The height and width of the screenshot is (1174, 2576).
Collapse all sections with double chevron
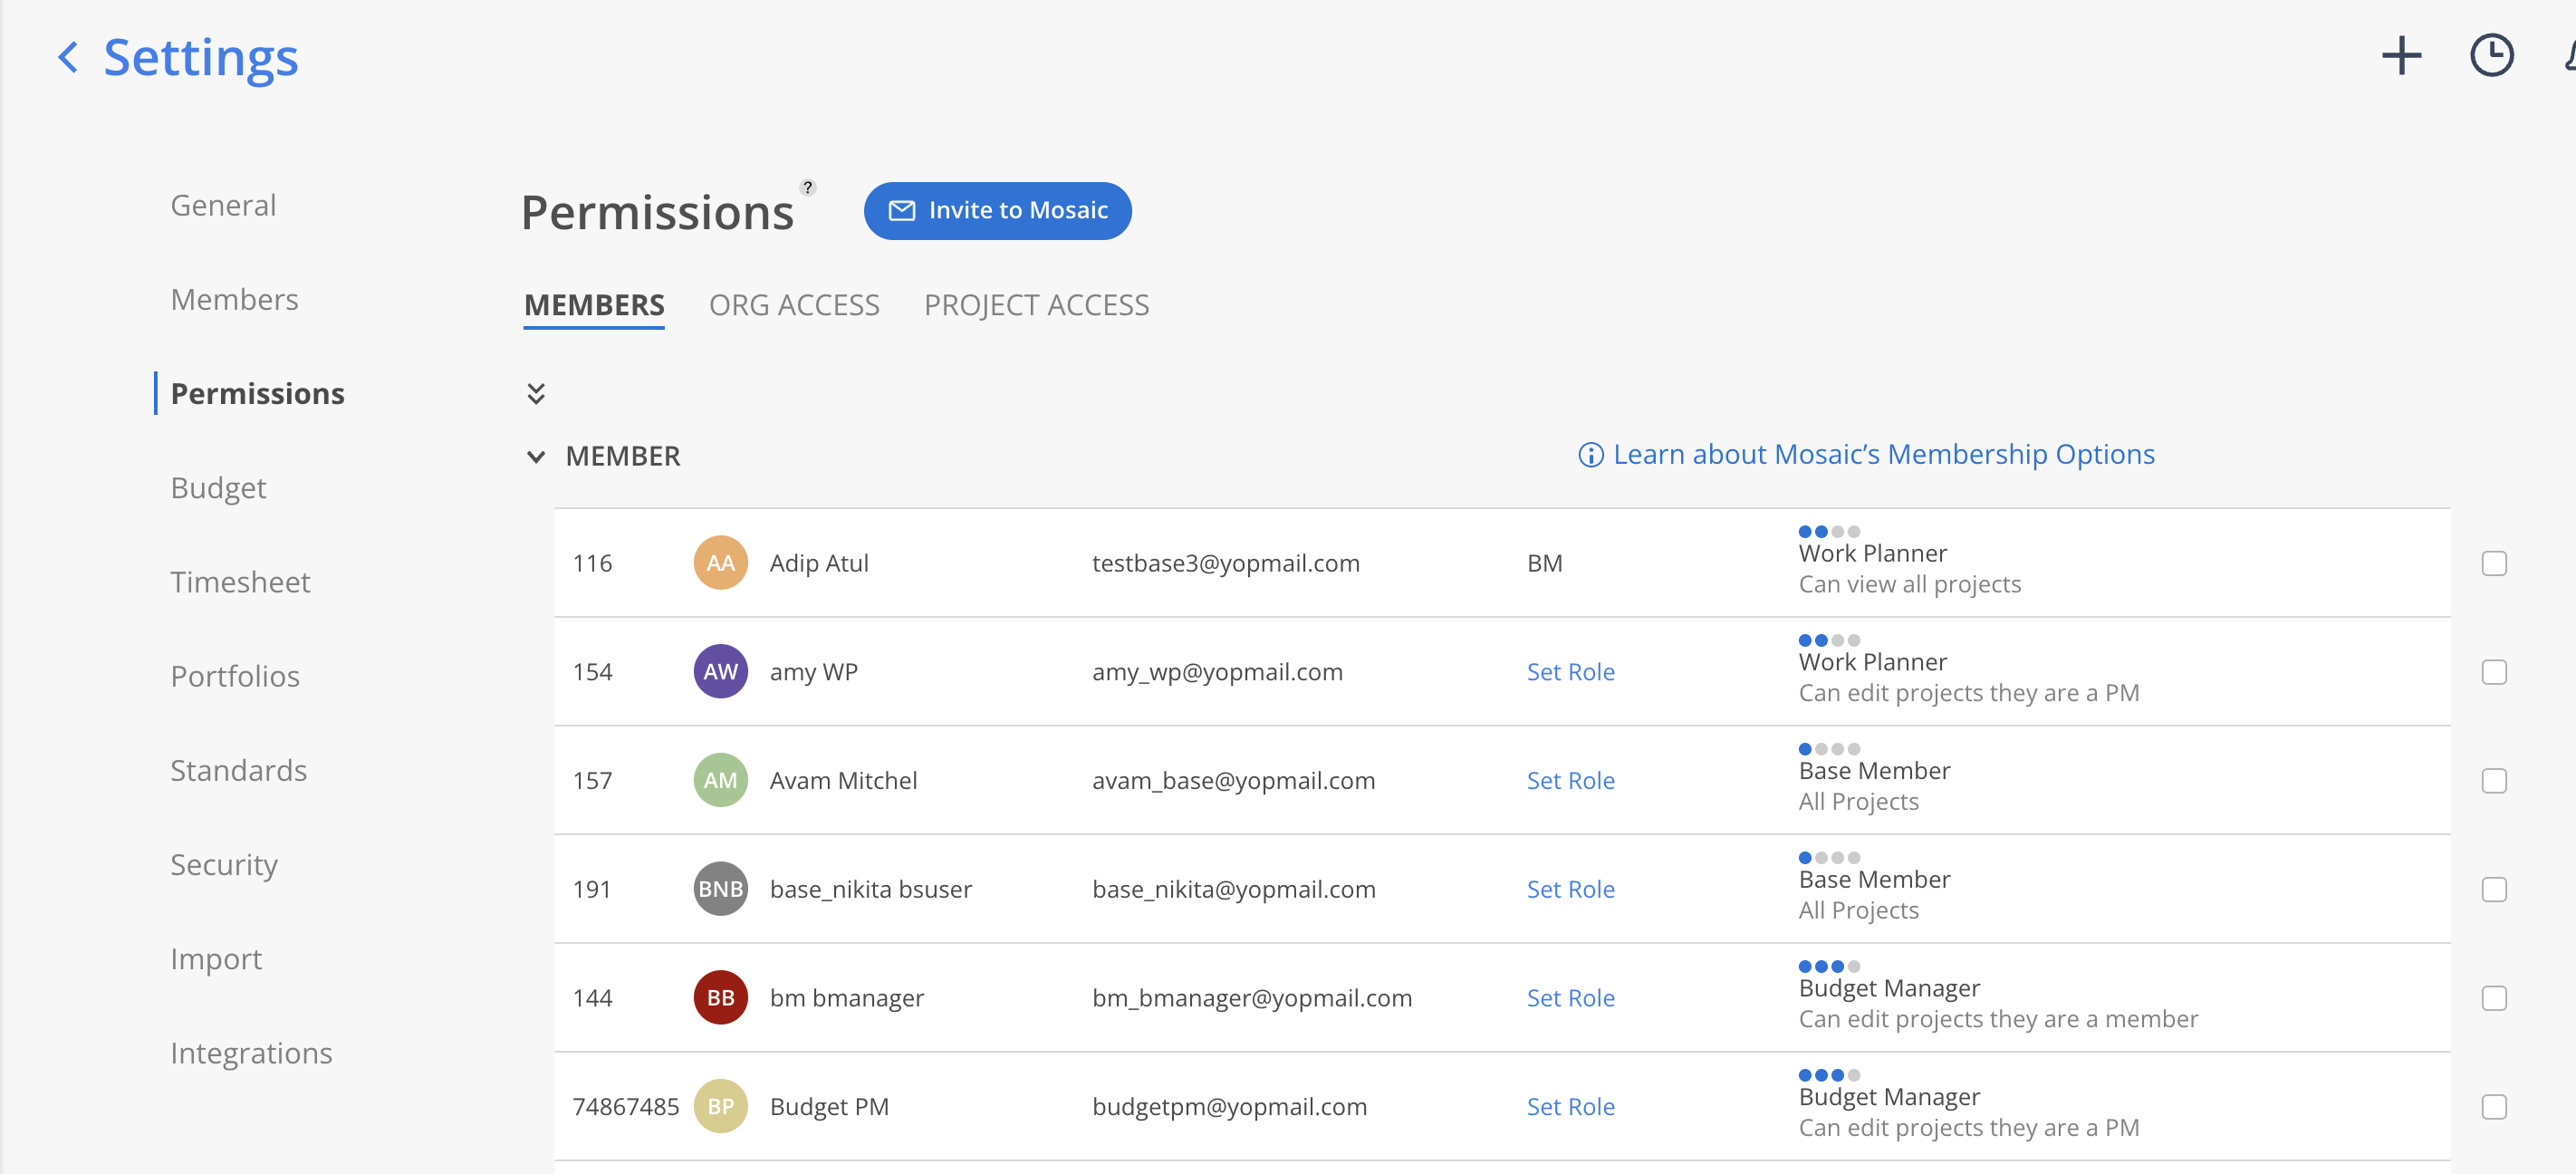536,393
